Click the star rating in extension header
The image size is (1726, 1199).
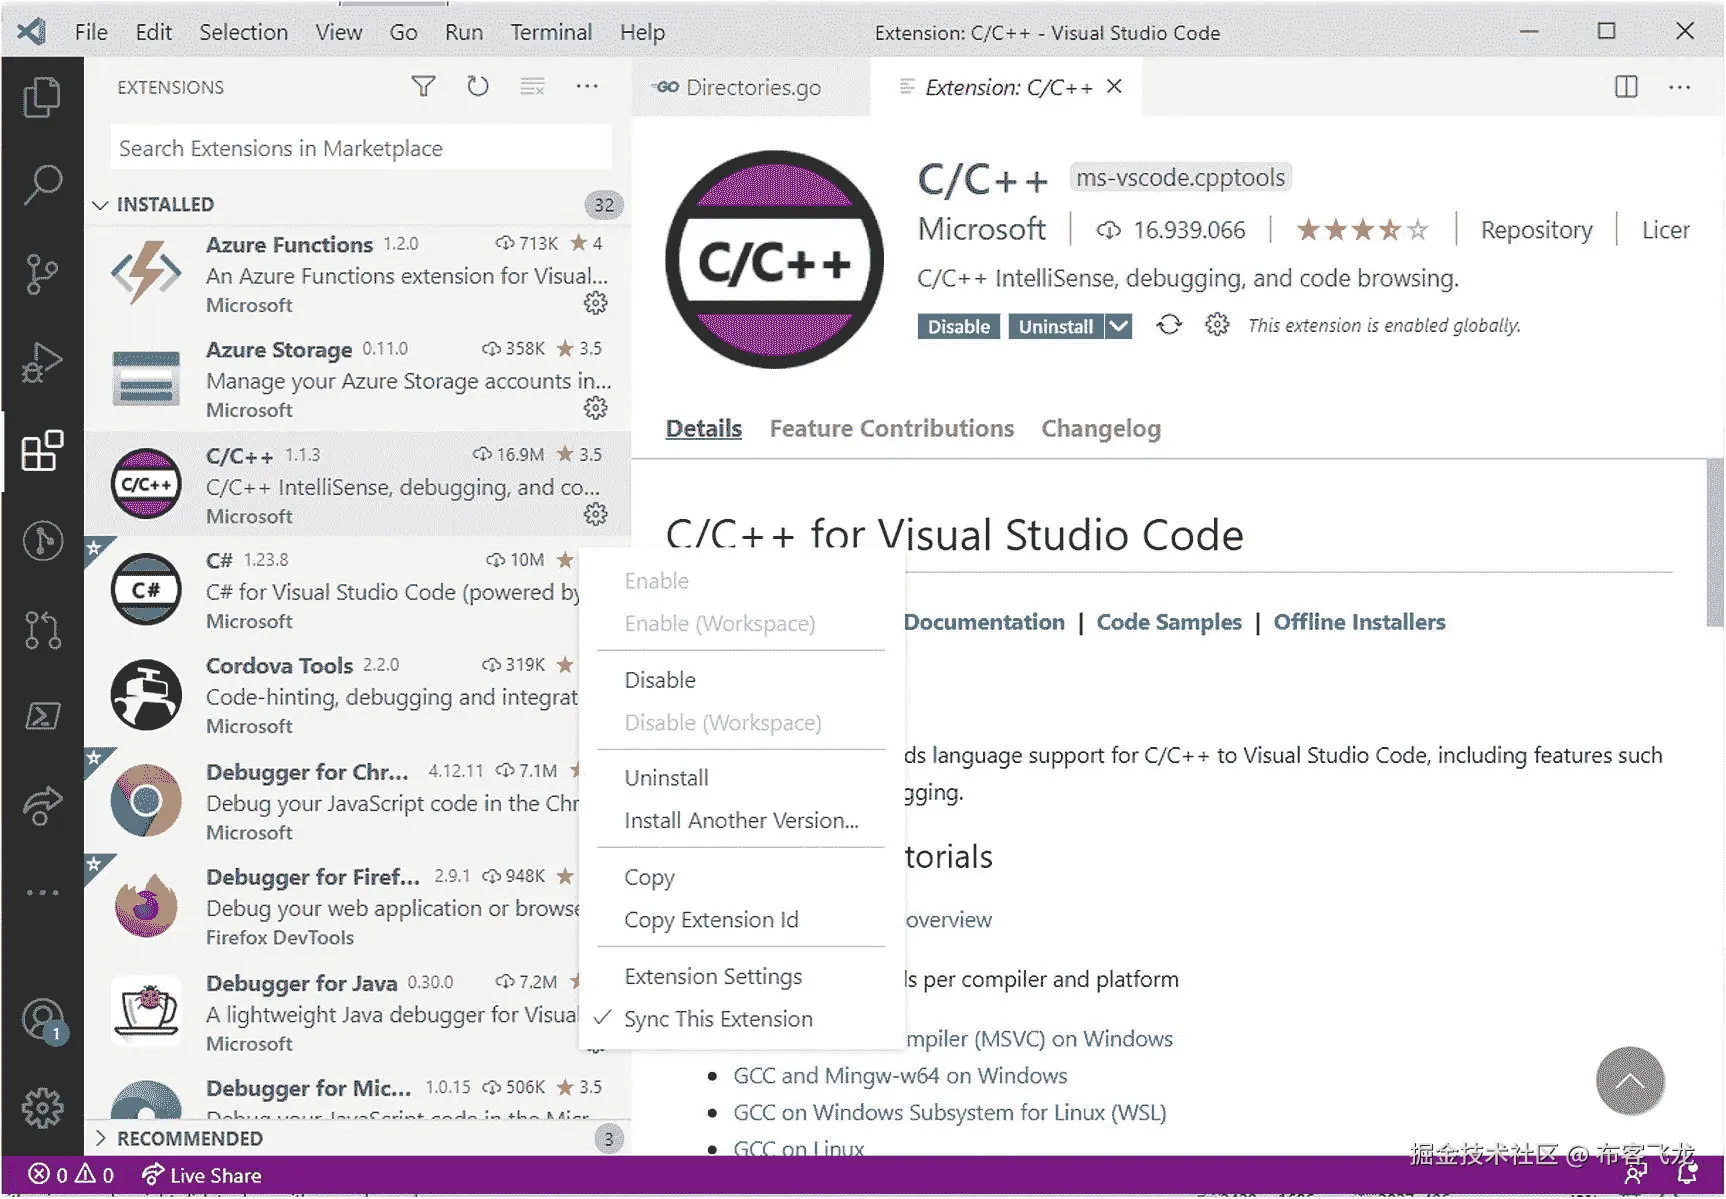pos(1362,230)
